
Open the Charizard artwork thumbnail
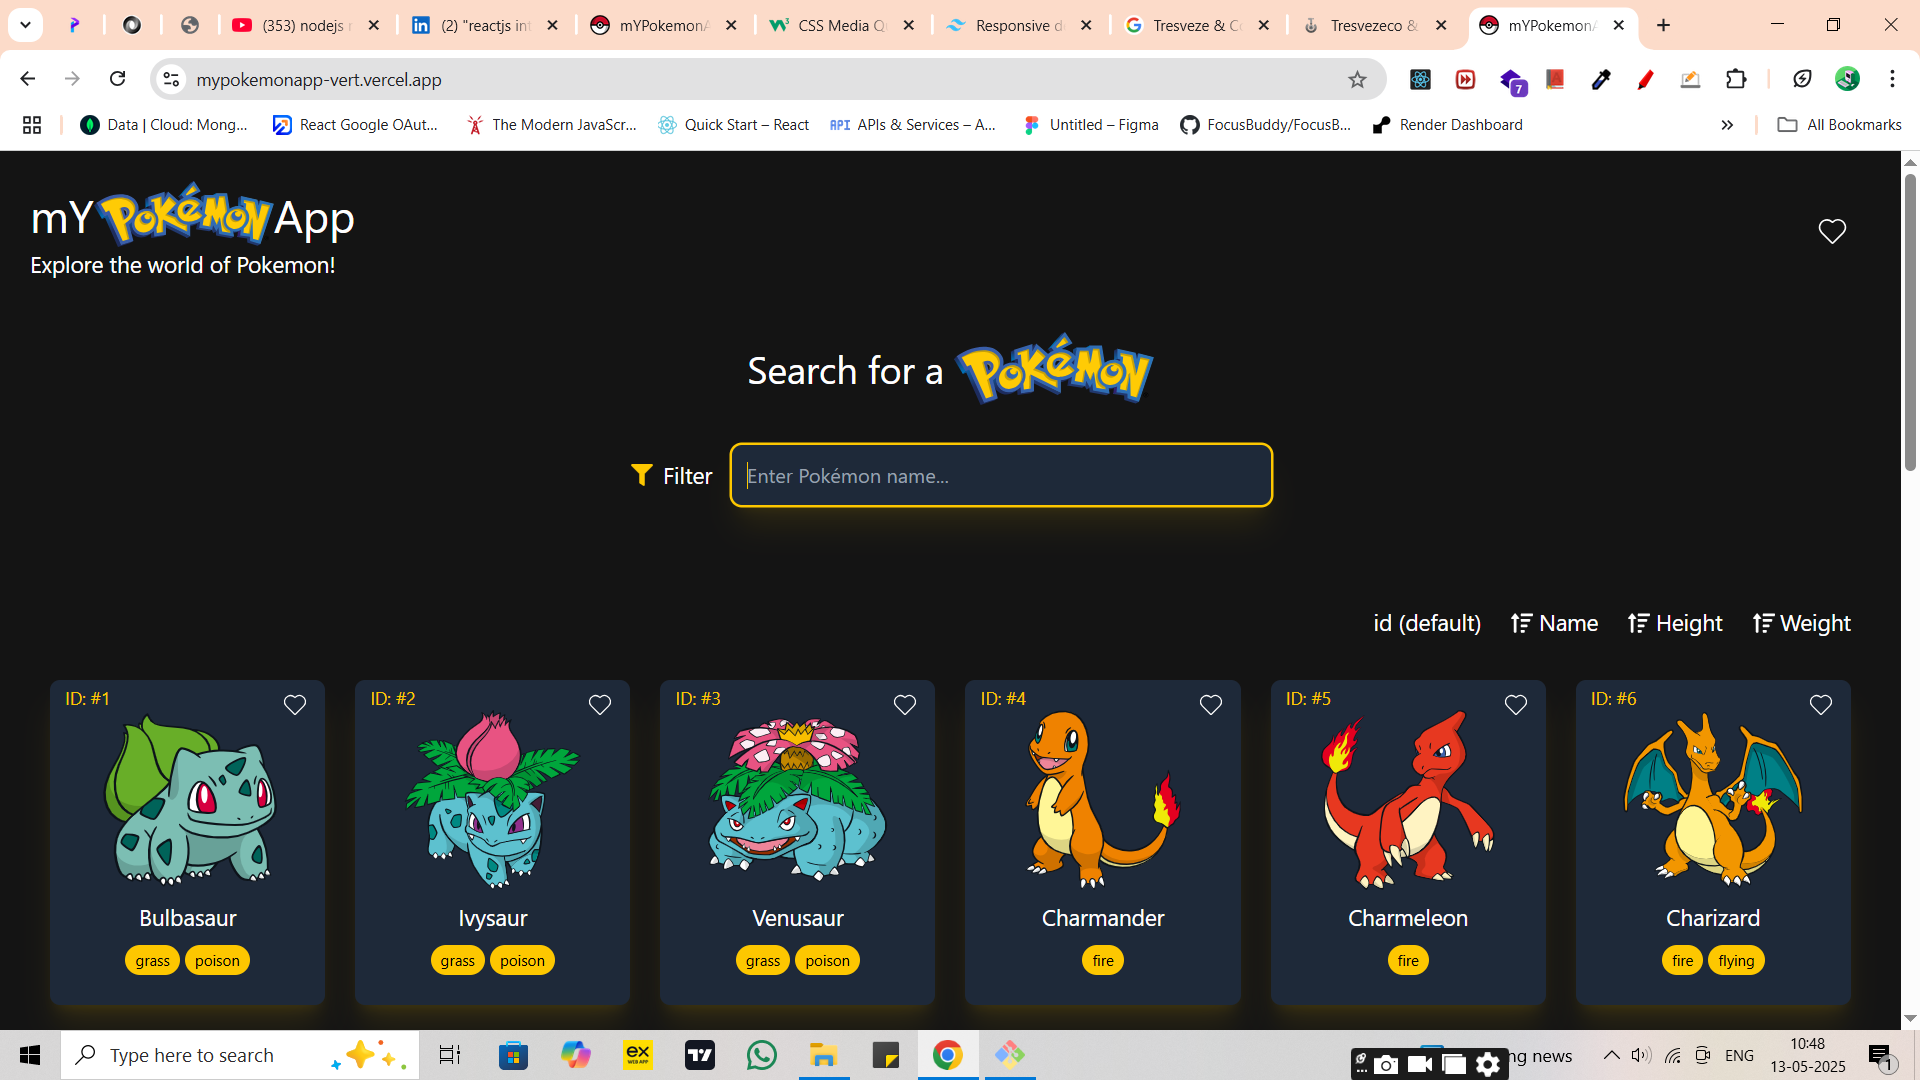(1713, 799)
